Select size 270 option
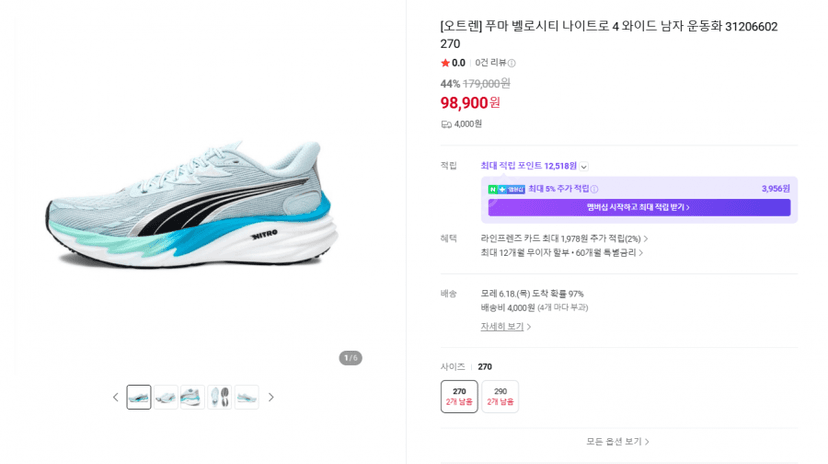The image size is (828, 464). 459,396
